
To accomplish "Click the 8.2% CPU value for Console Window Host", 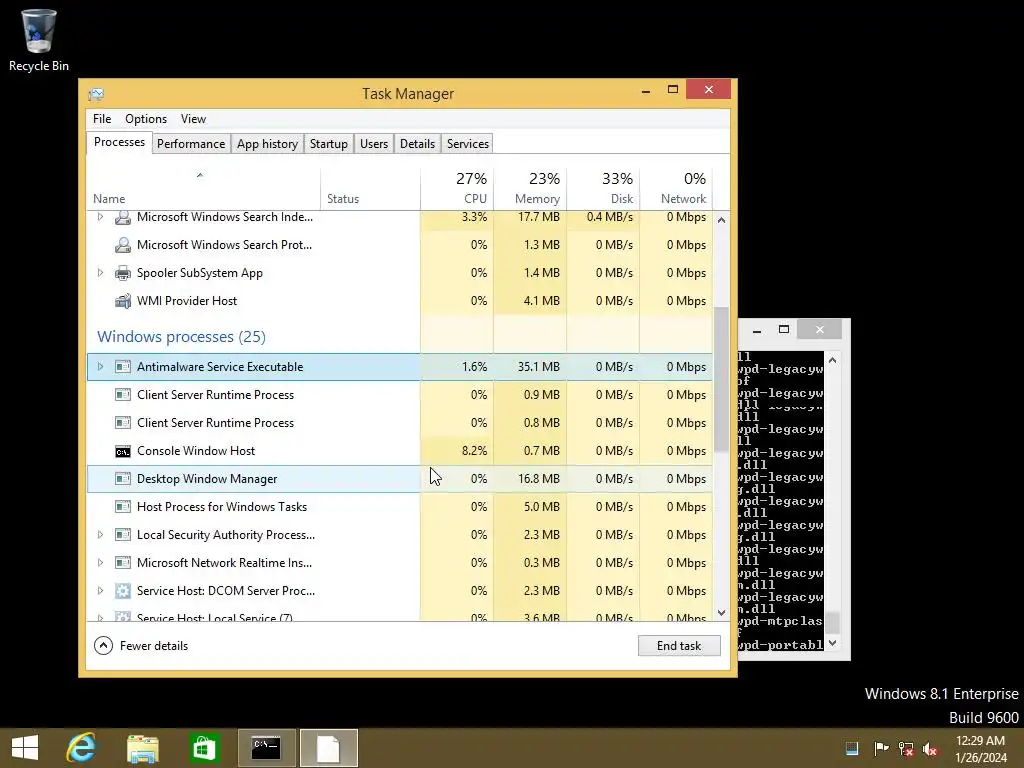I will (x=474, y=451).
